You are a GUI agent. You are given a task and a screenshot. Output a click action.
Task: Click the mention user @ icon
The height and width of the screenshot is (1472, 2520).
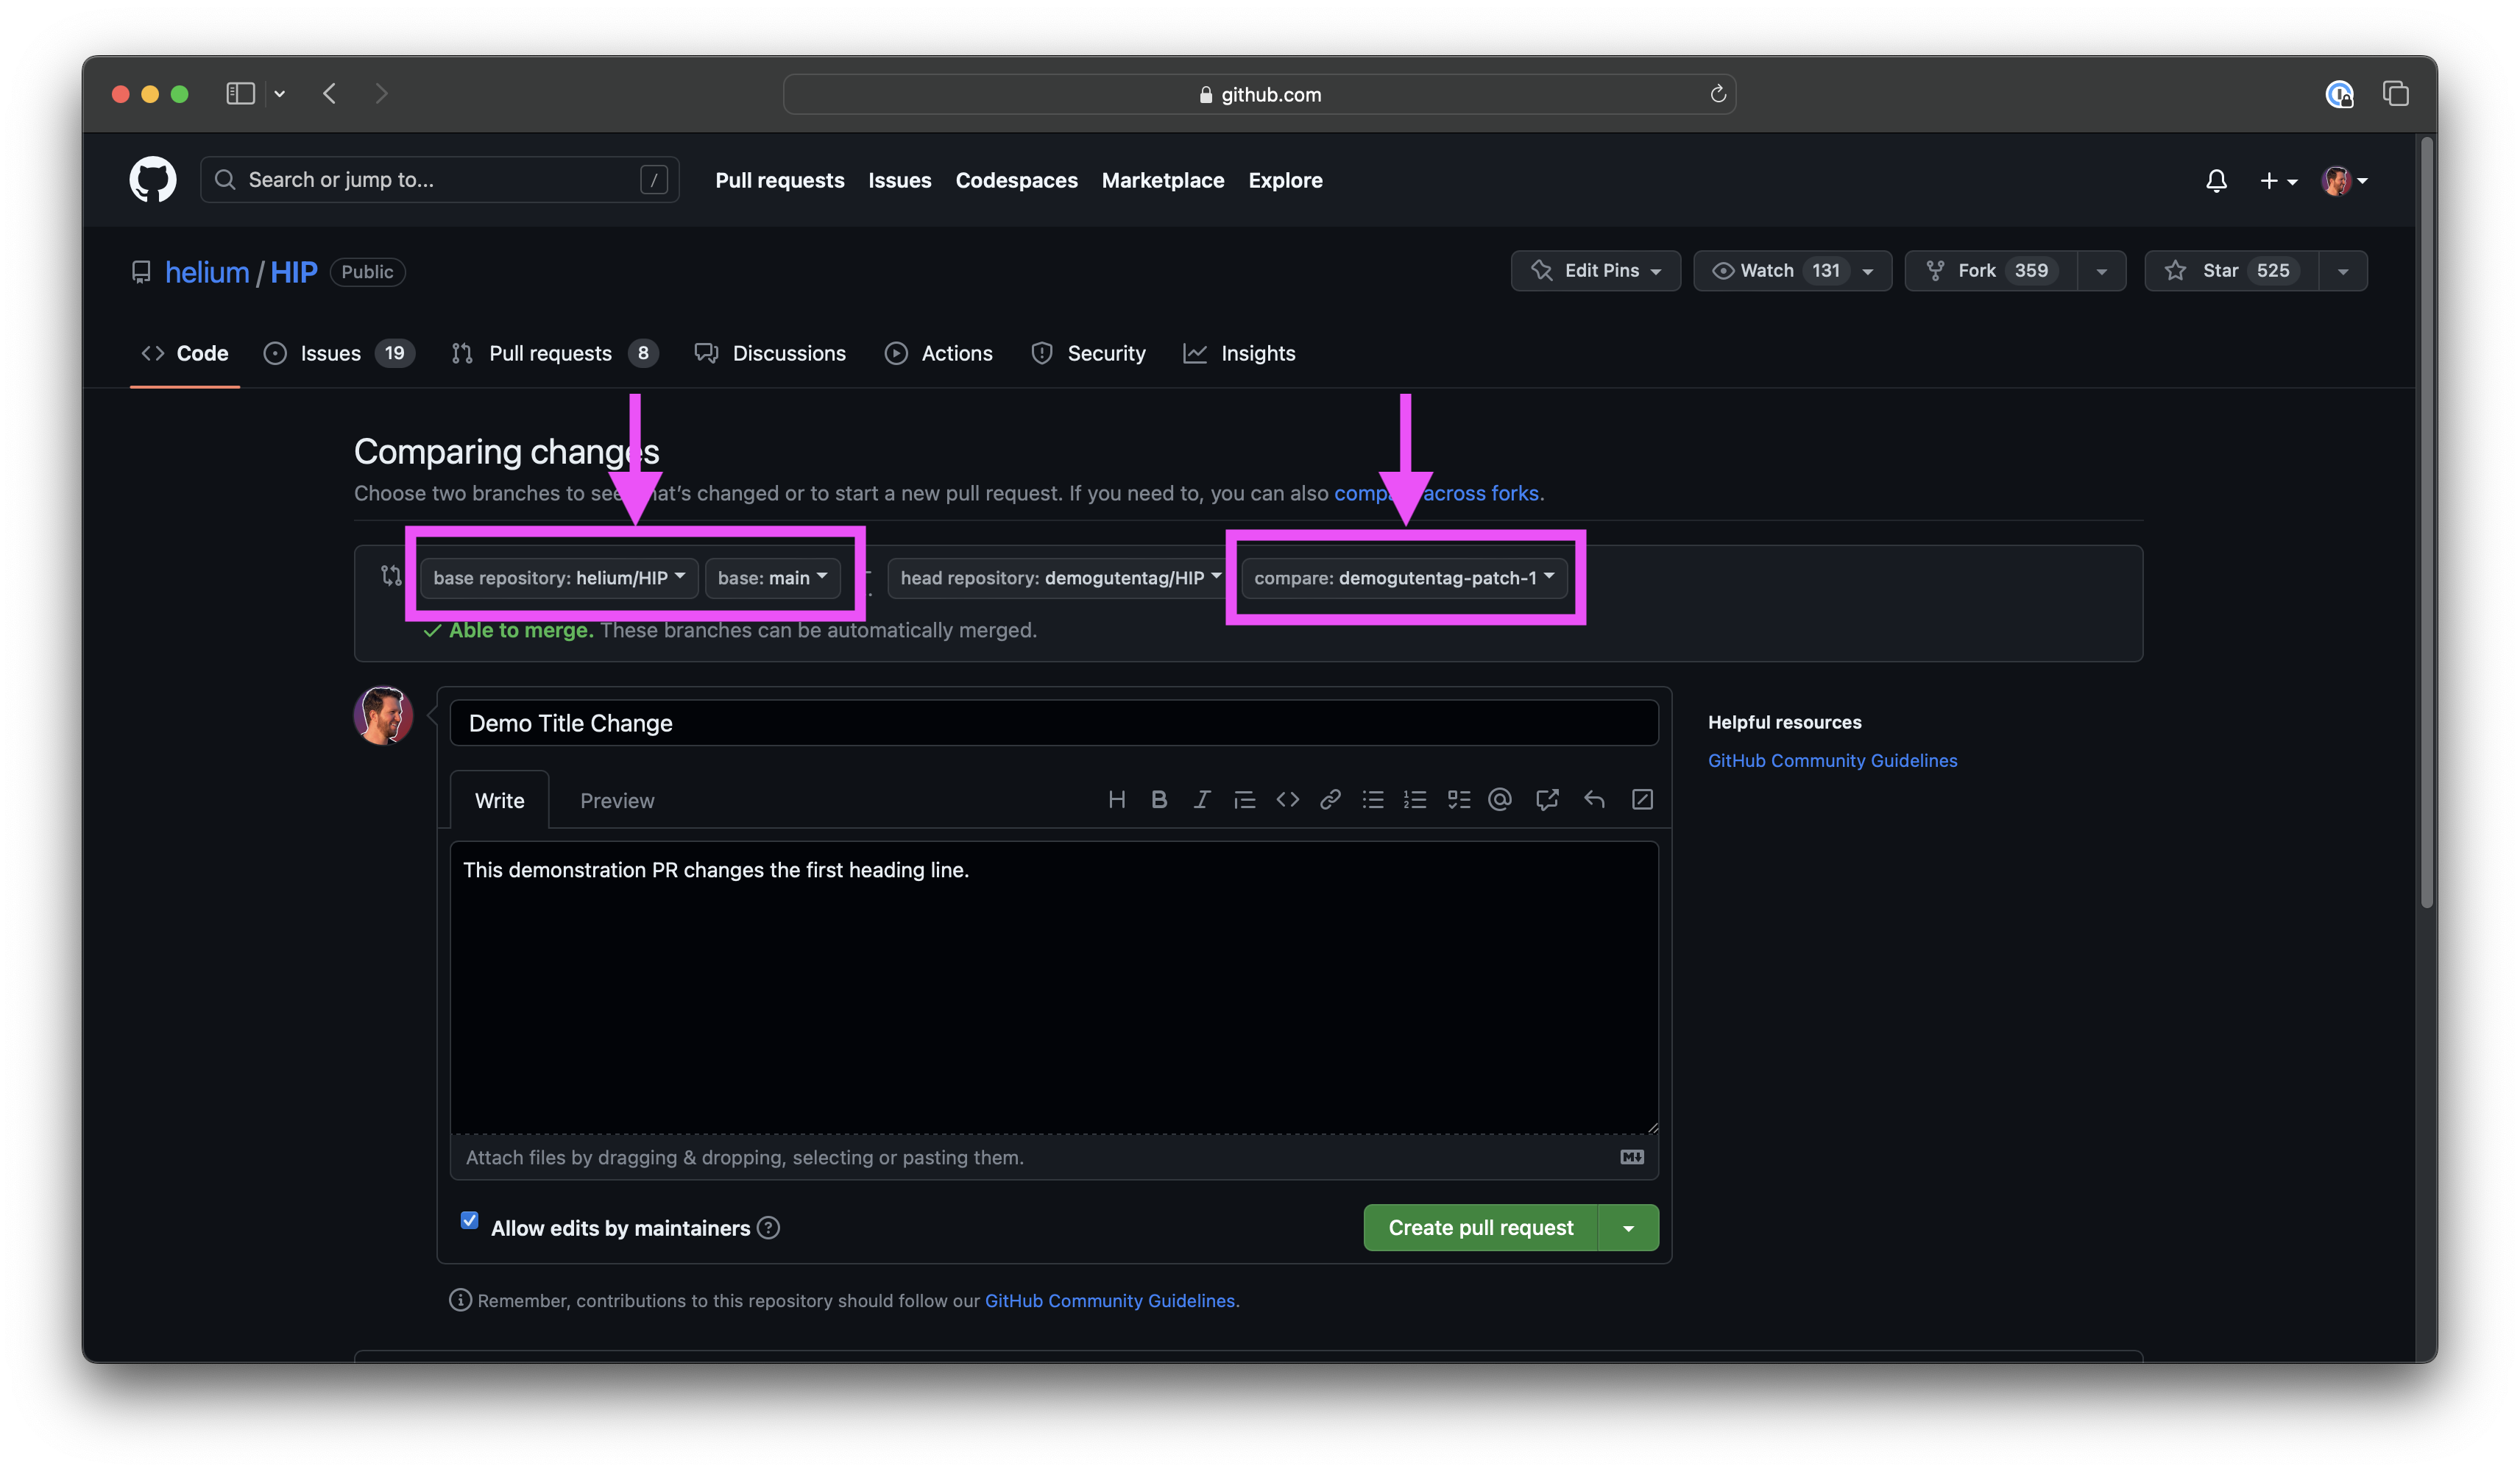tap(1499, 799)
